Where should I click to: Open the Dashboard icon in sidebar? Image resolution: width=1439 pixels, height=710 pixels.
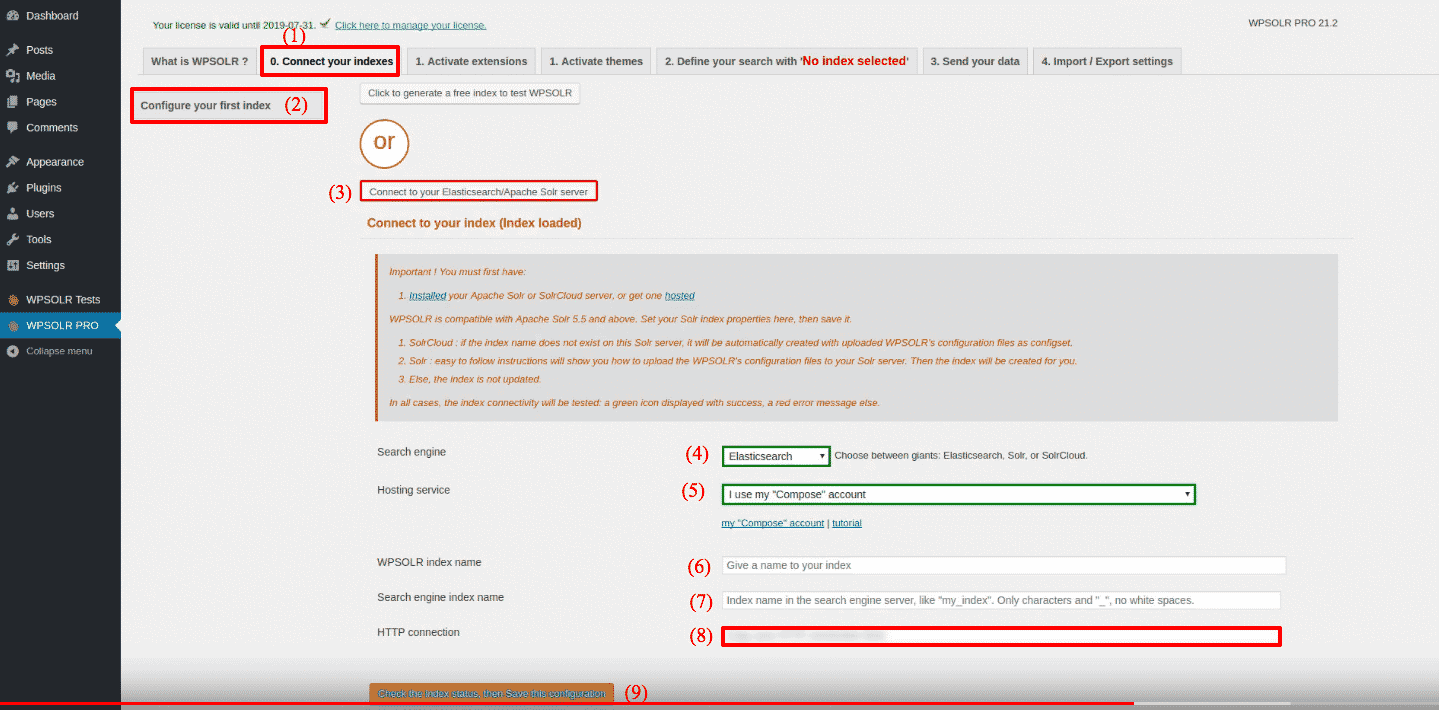[13, 16]
